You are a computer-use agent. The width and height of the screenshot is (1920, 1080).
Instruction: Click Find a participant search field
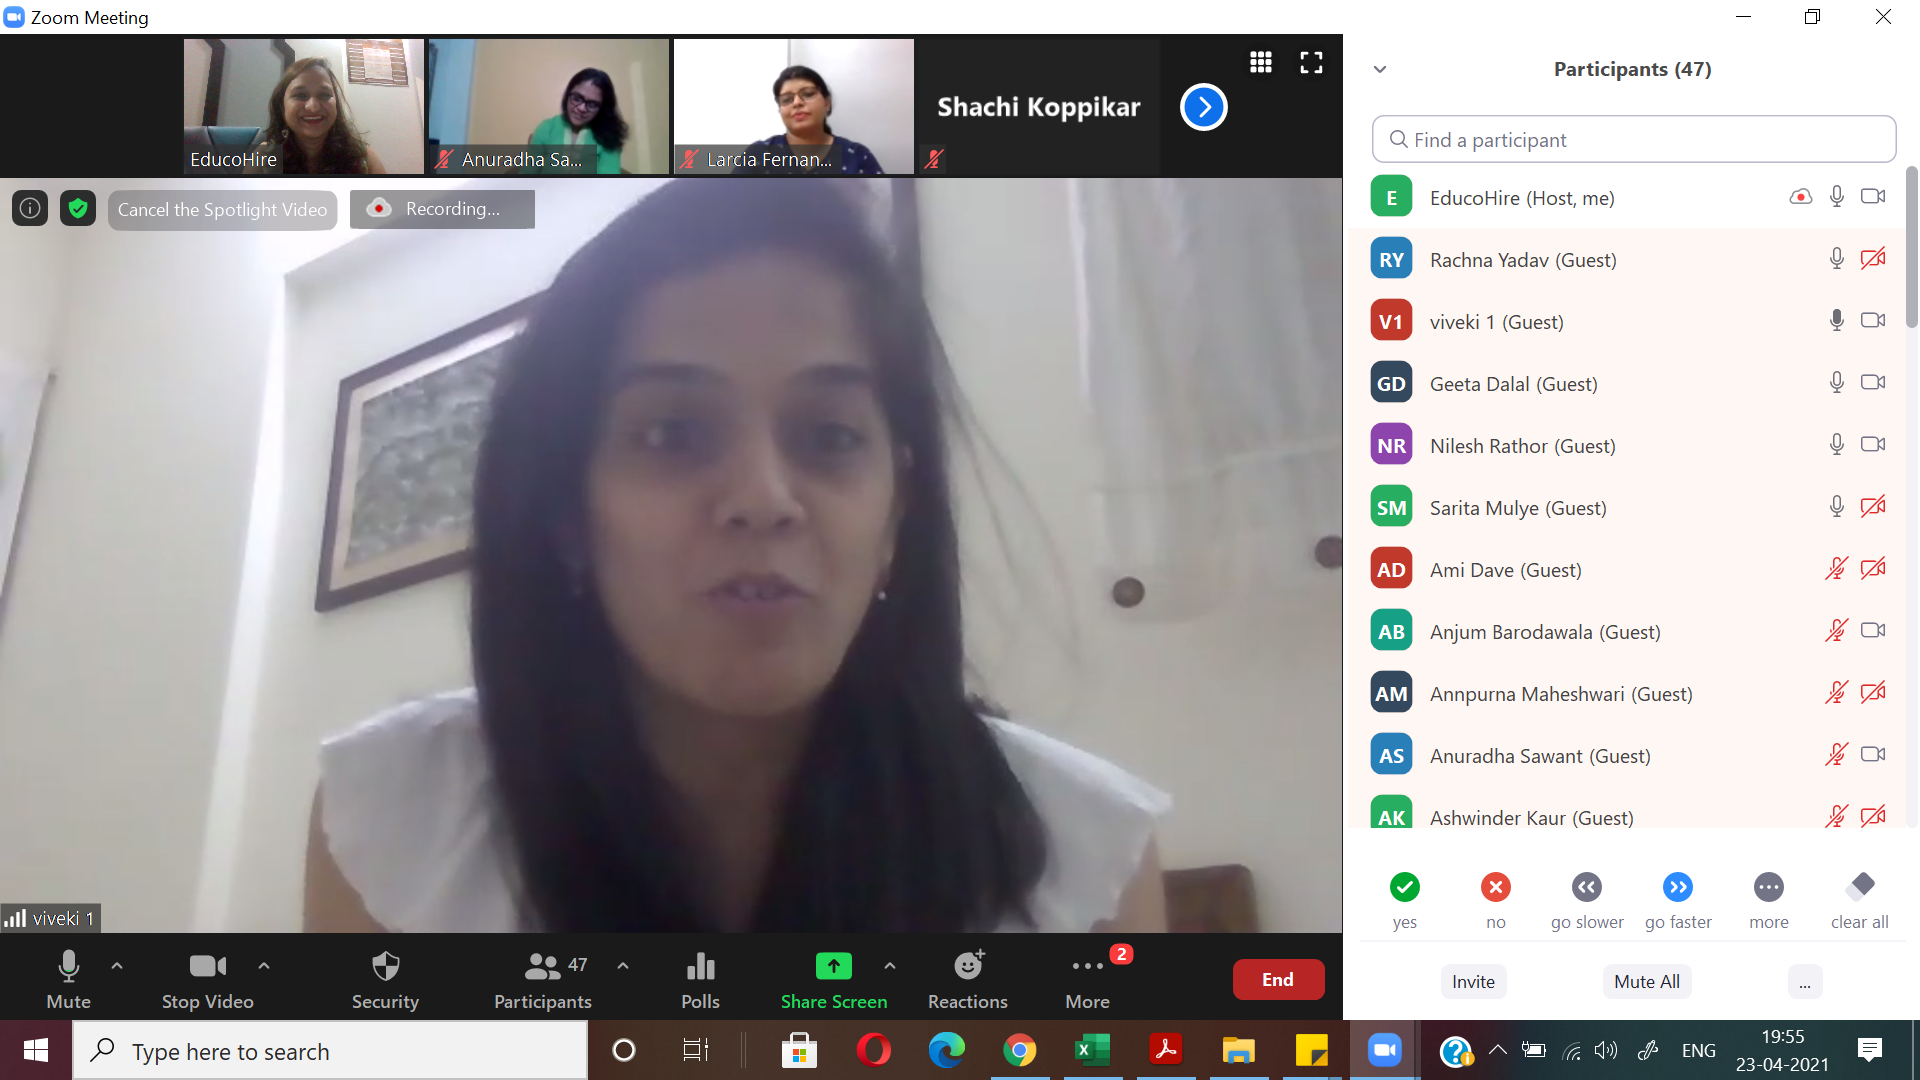[x=1634, y=140]
